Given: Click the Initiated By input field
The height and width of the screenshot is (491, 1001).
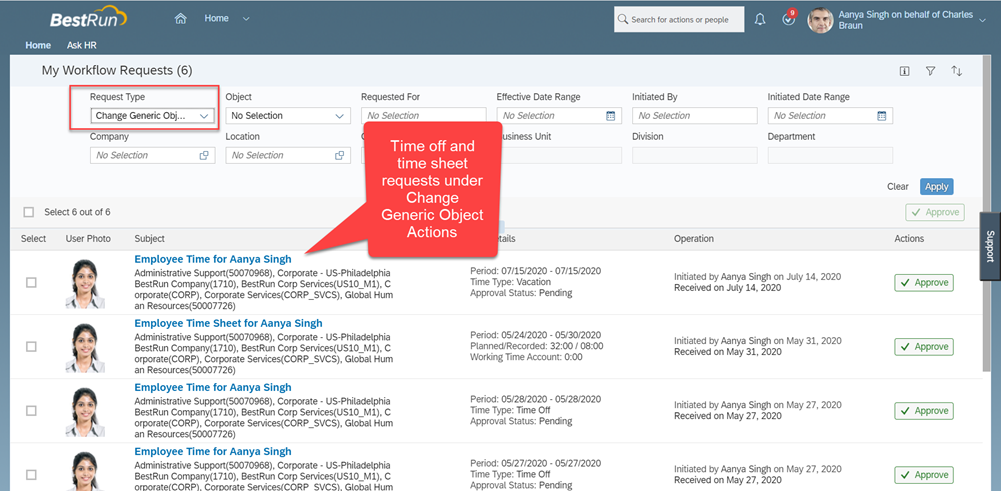Looking at the screenshot, I should click(x=695, y=116).
